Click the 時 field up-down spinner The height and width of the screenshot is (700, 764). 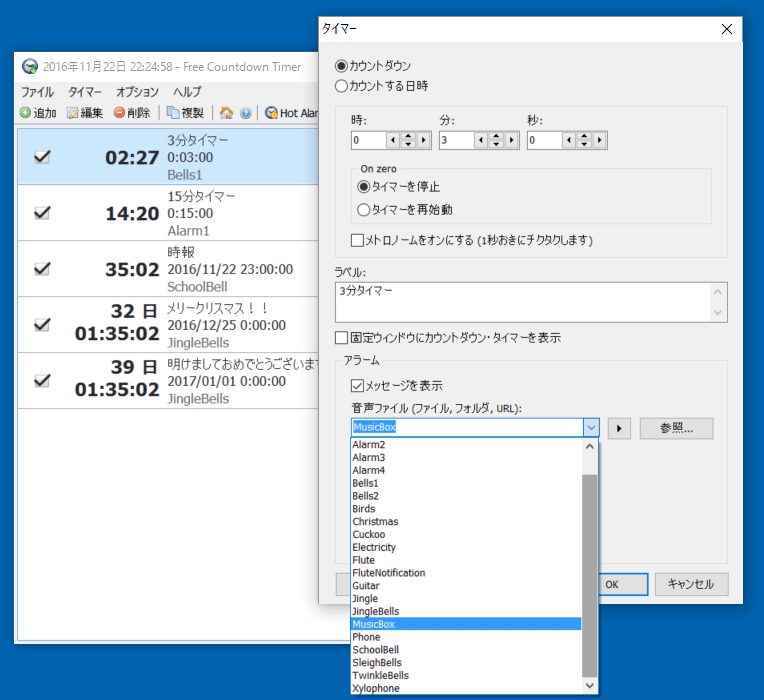pyautogui.click(x=408, y=140)
